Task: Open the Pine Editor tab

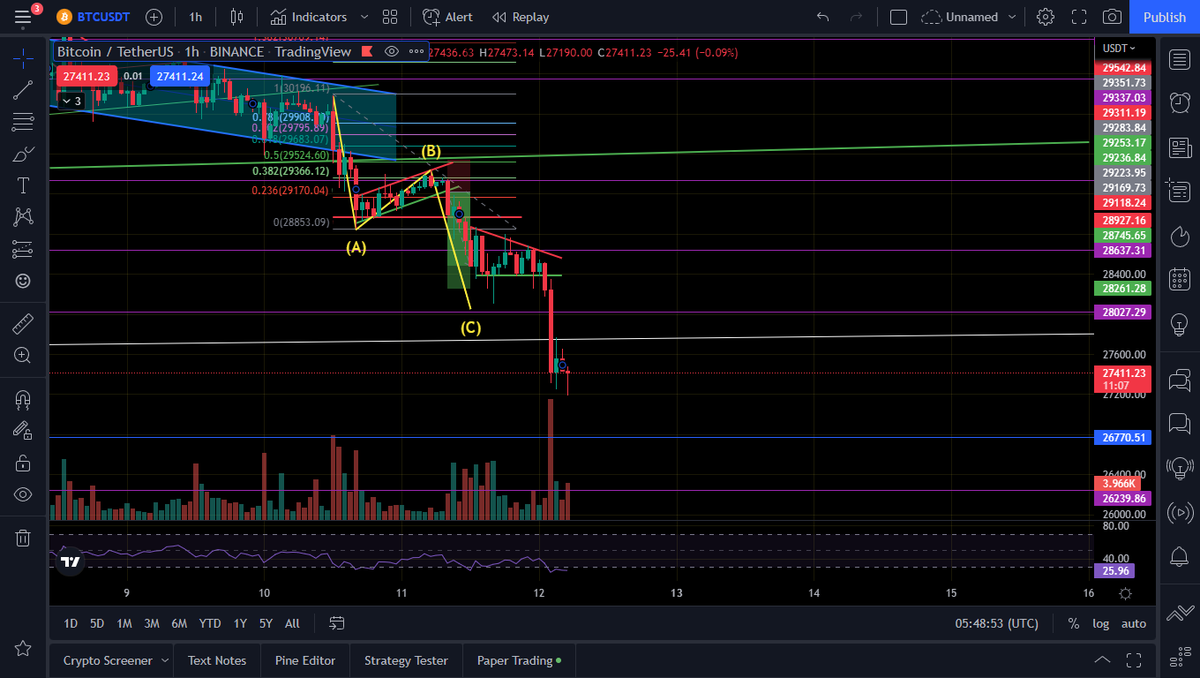Action: point(305,660)
